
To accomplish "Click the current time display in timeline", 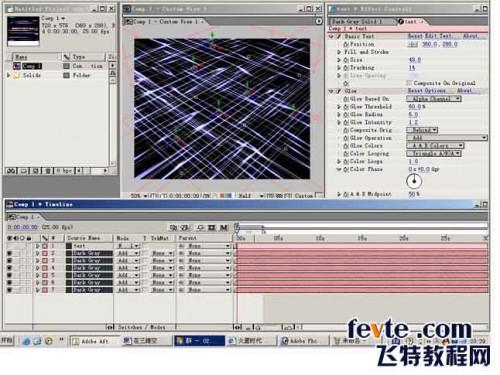I will pyautogui.click(x=23, y=227).
